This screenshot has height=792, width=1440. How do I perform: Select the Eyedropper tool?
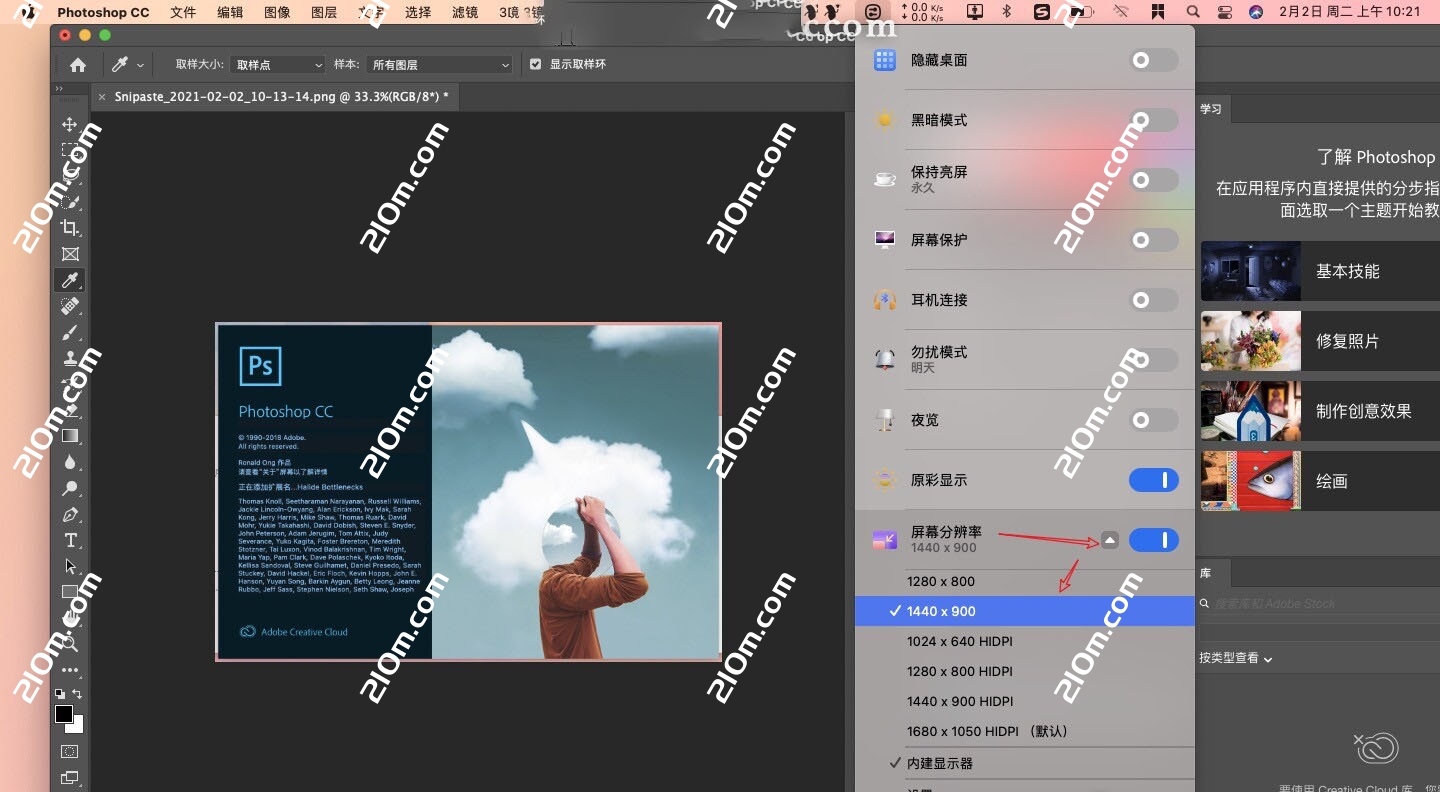[70, 280]
